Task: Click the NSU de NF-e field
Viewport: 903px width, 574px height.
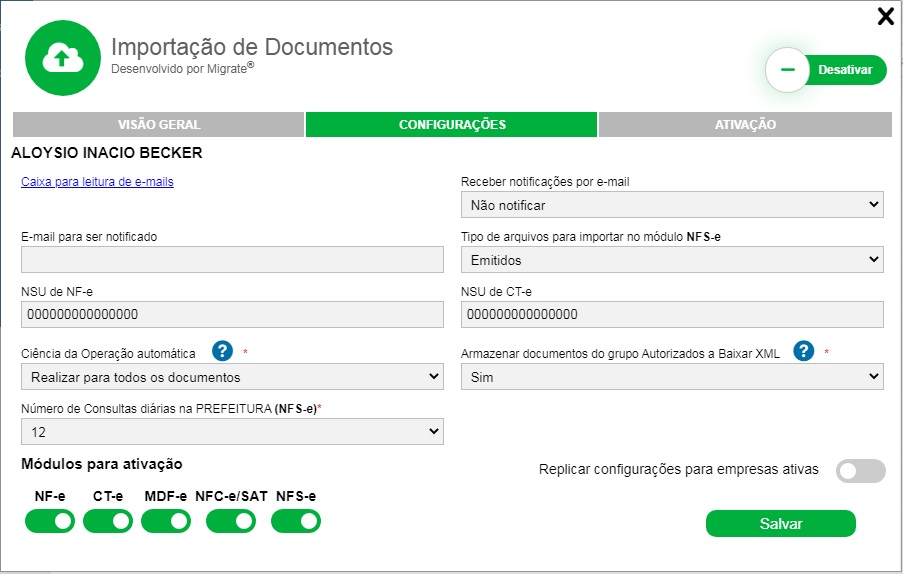Action: click(232, 315)
